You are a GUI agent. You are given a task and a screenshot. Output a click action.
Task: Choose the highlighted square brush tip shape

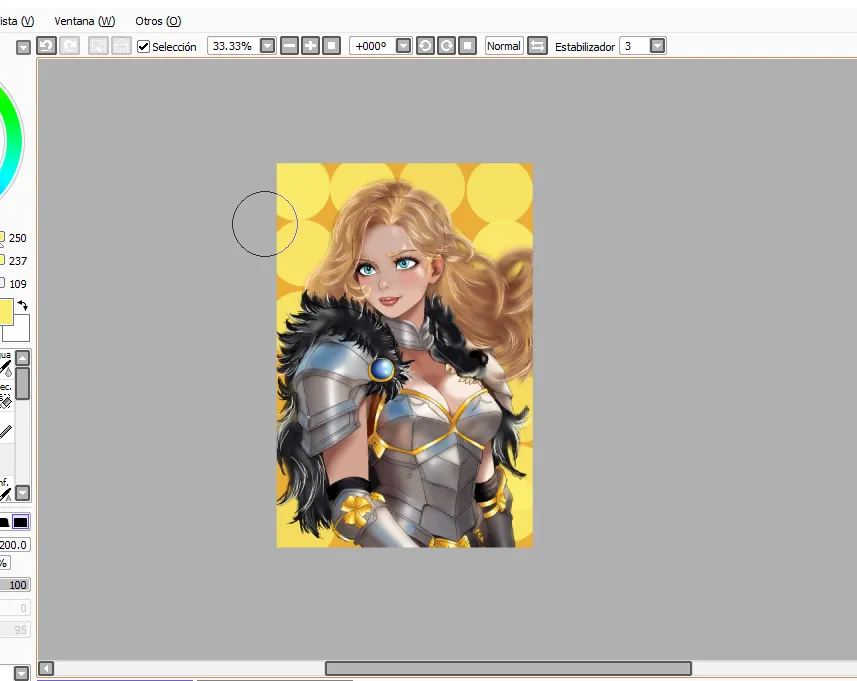tap(21, 522)
